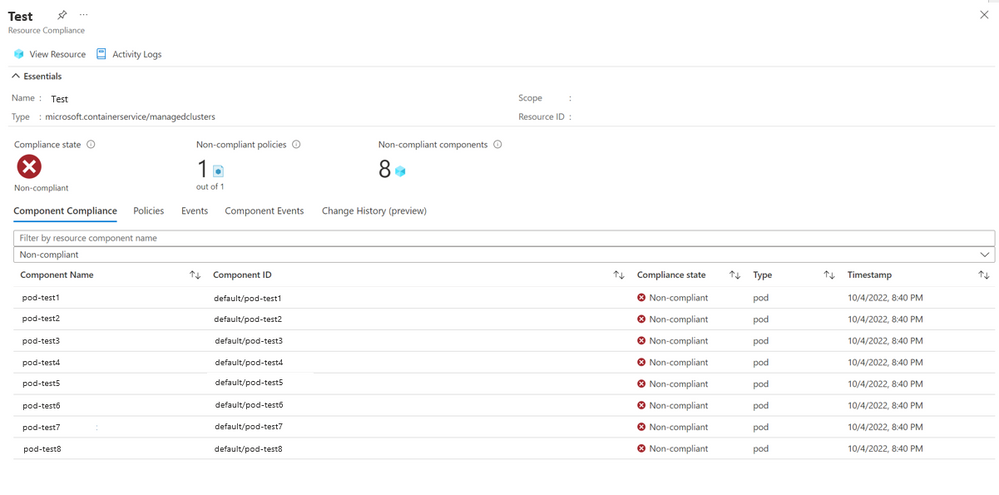Close the Resource Compliance blade

(984, 15)
